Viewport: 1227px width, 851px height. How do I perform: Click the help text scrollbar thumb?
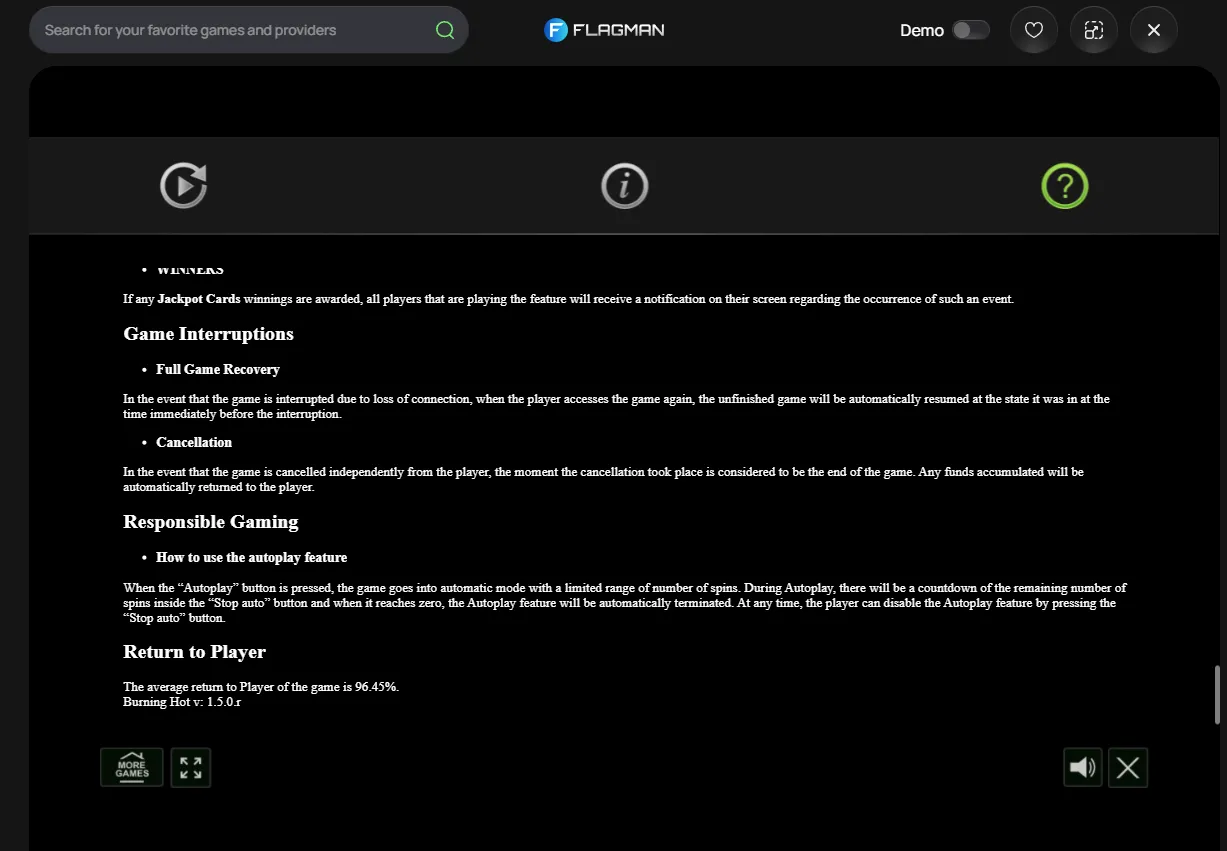(x=1217, y=694)
